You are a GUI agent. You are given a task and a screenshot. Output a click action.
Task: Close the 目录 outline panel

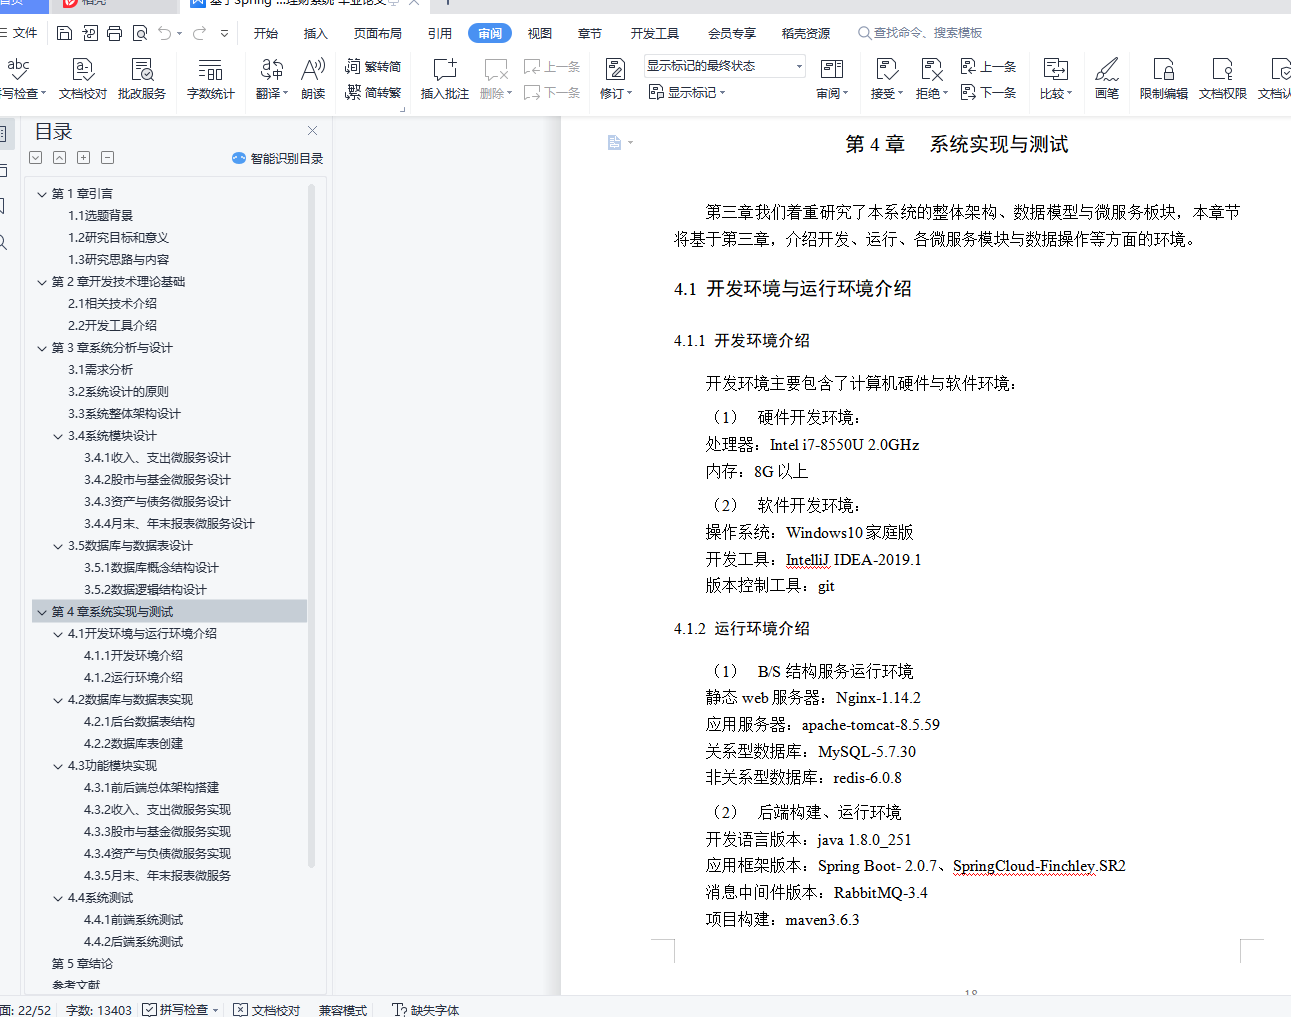[x=313, y=130]
